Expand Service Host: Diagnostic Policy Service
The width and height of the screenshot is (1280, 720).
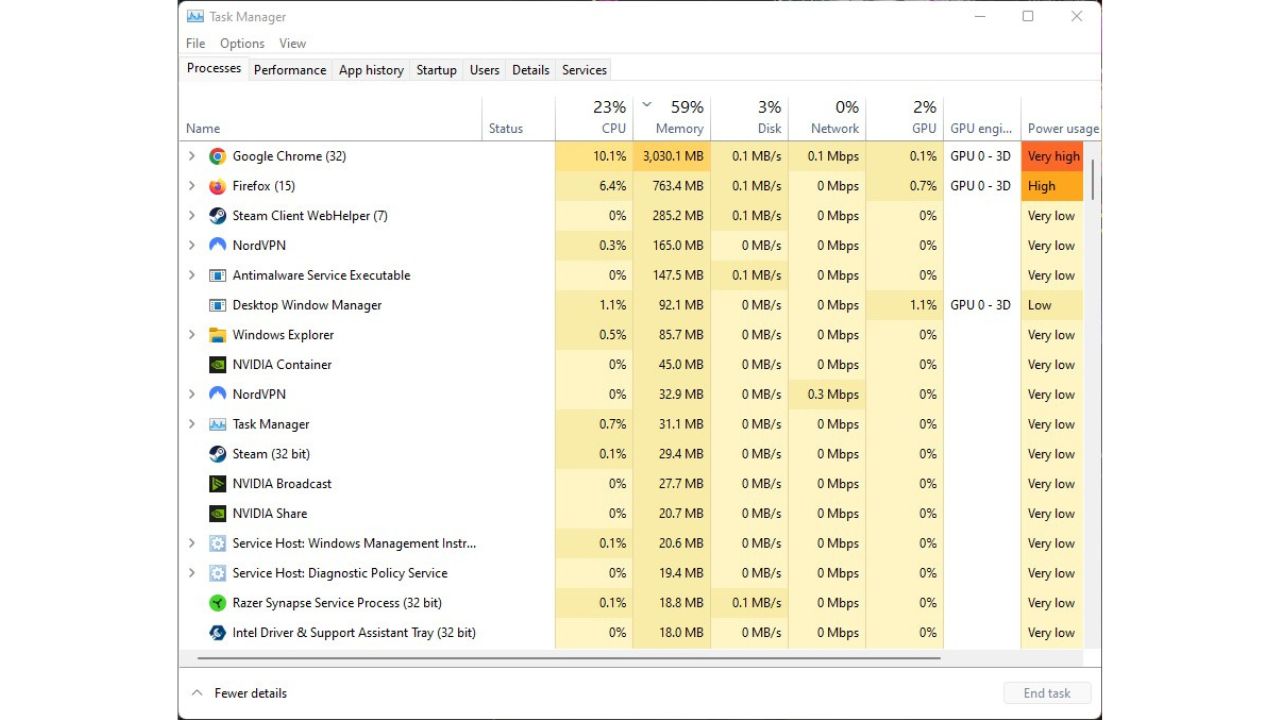192,573
